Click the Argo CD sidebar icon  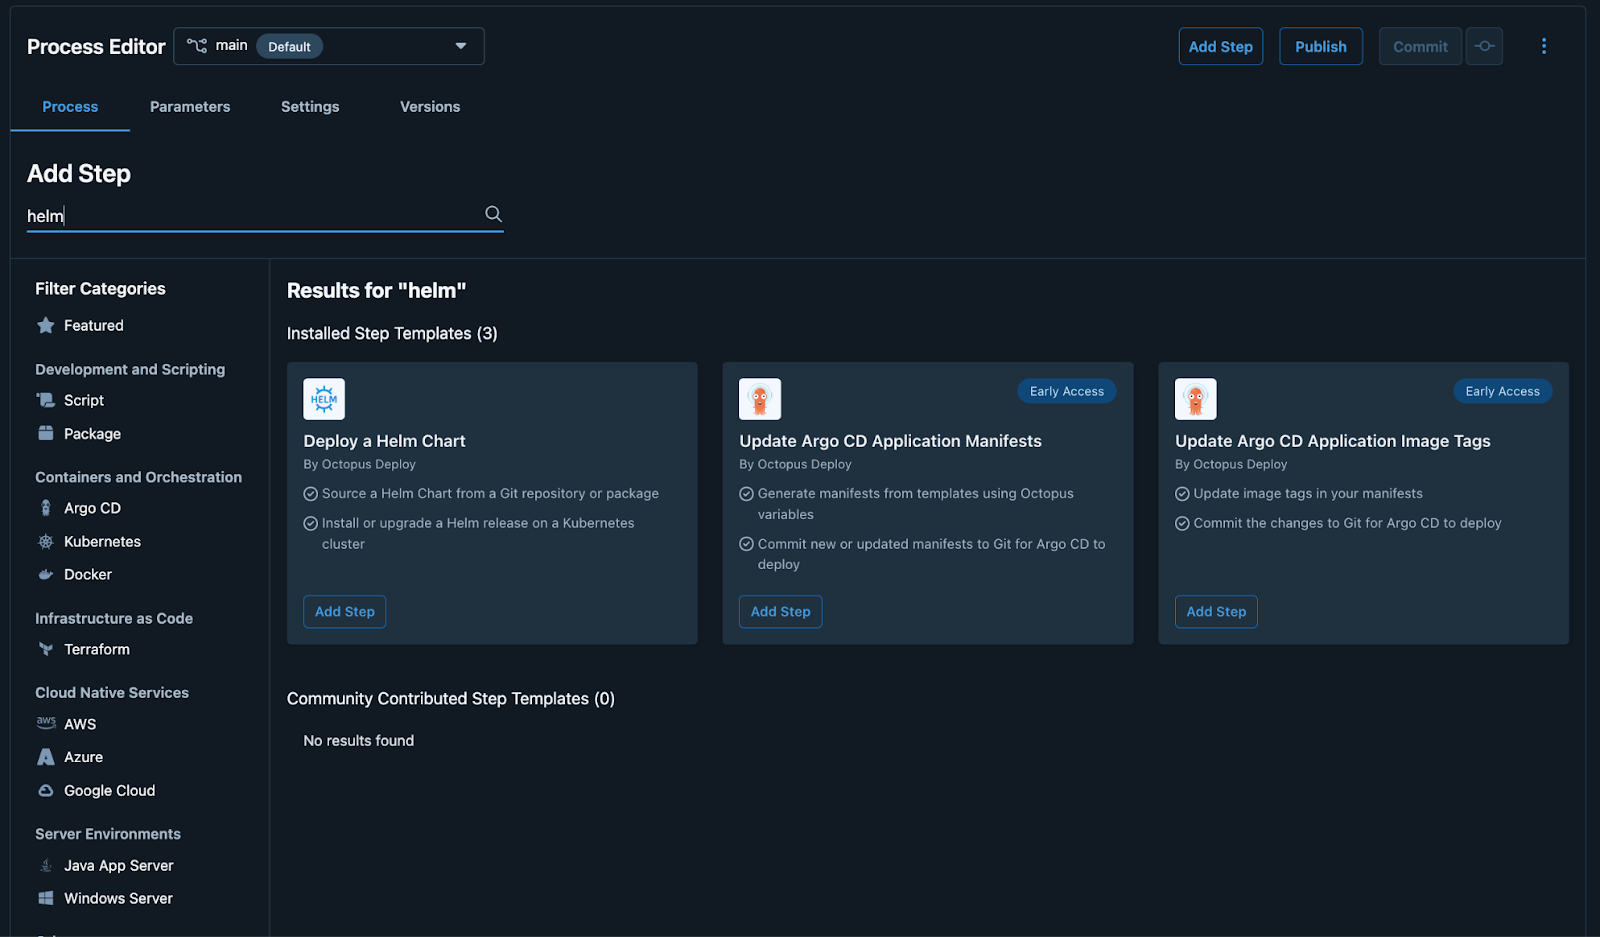pyautogui.click(x=46, y=508)
